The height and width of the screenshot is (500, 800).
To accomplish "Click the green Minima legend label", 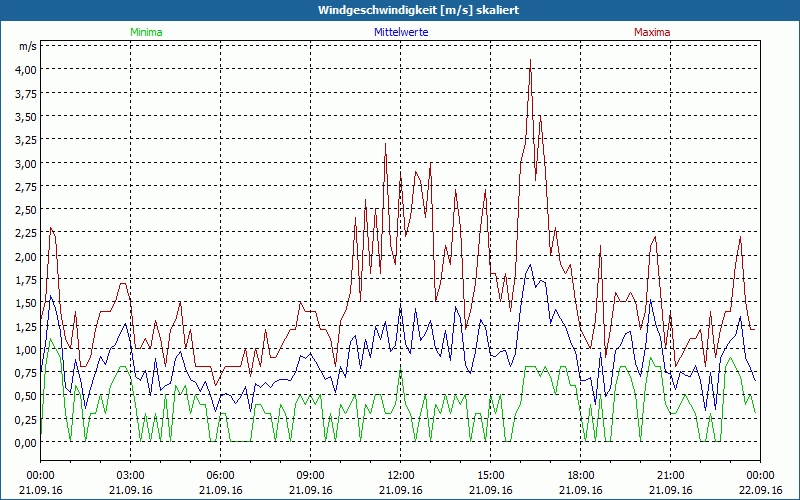I will (145, 32).
